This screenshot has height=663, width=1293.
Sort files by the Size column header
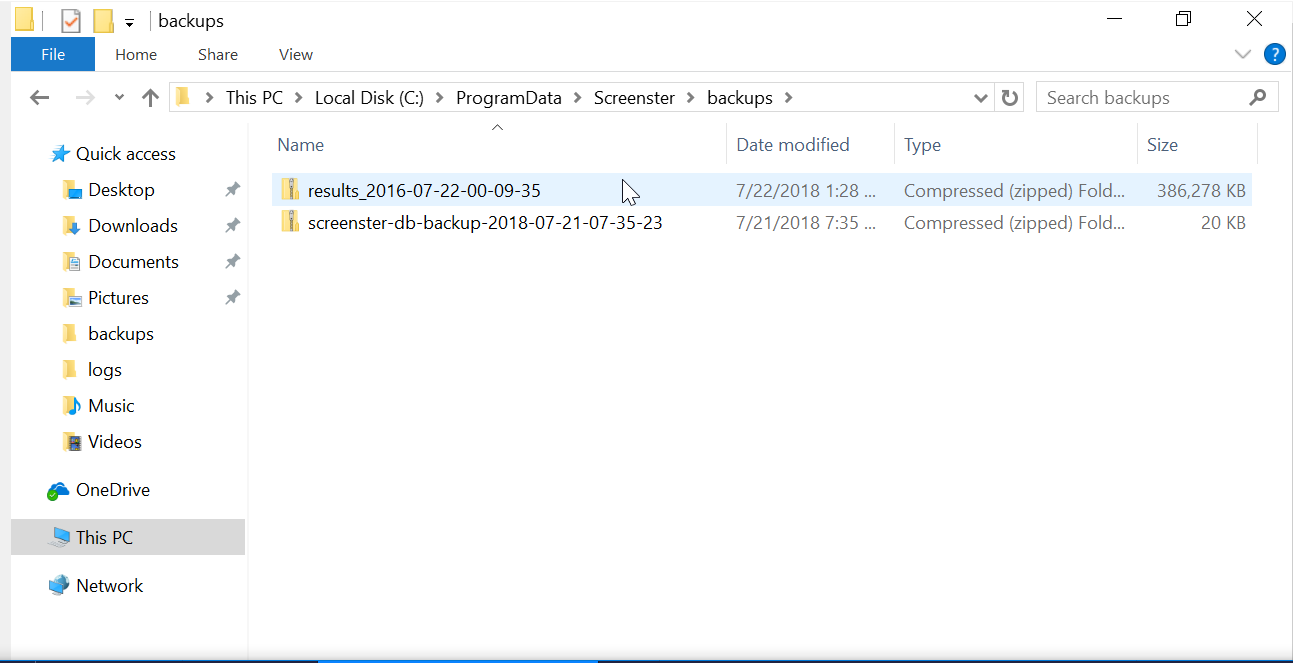tap(1162, 145)
